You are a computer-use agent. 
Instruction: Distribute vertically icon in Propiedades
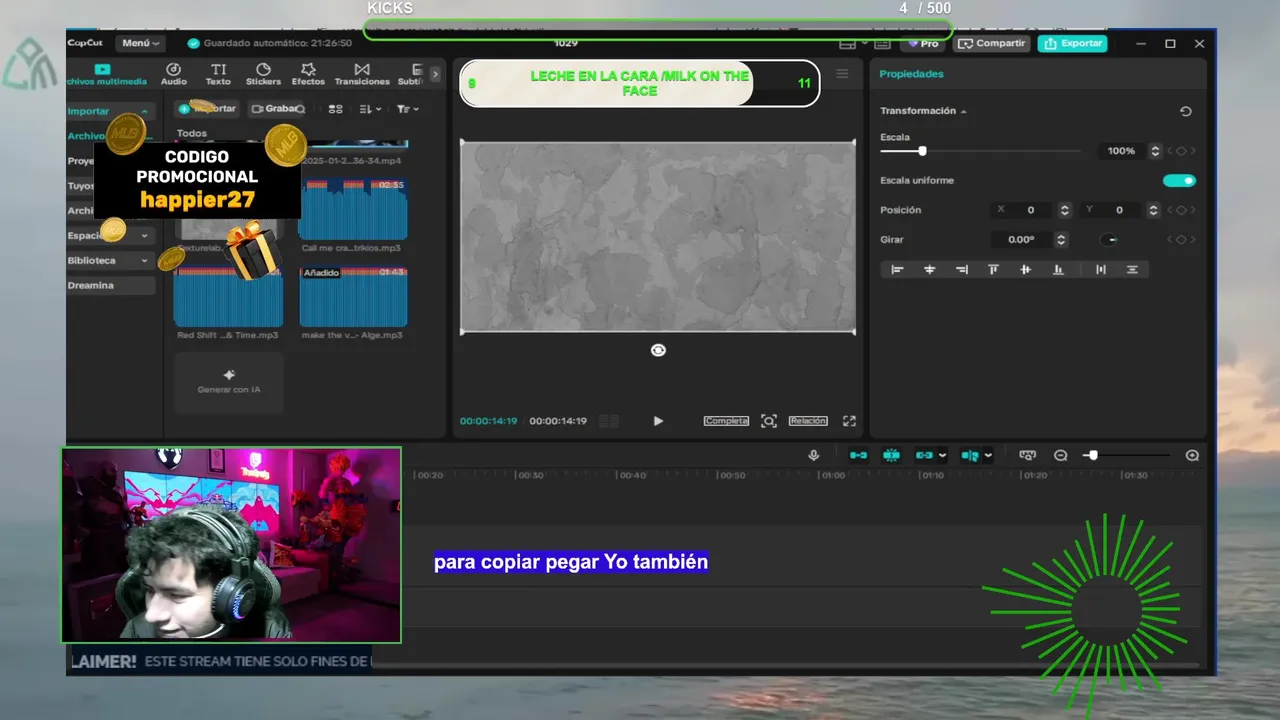(1132, 269)
